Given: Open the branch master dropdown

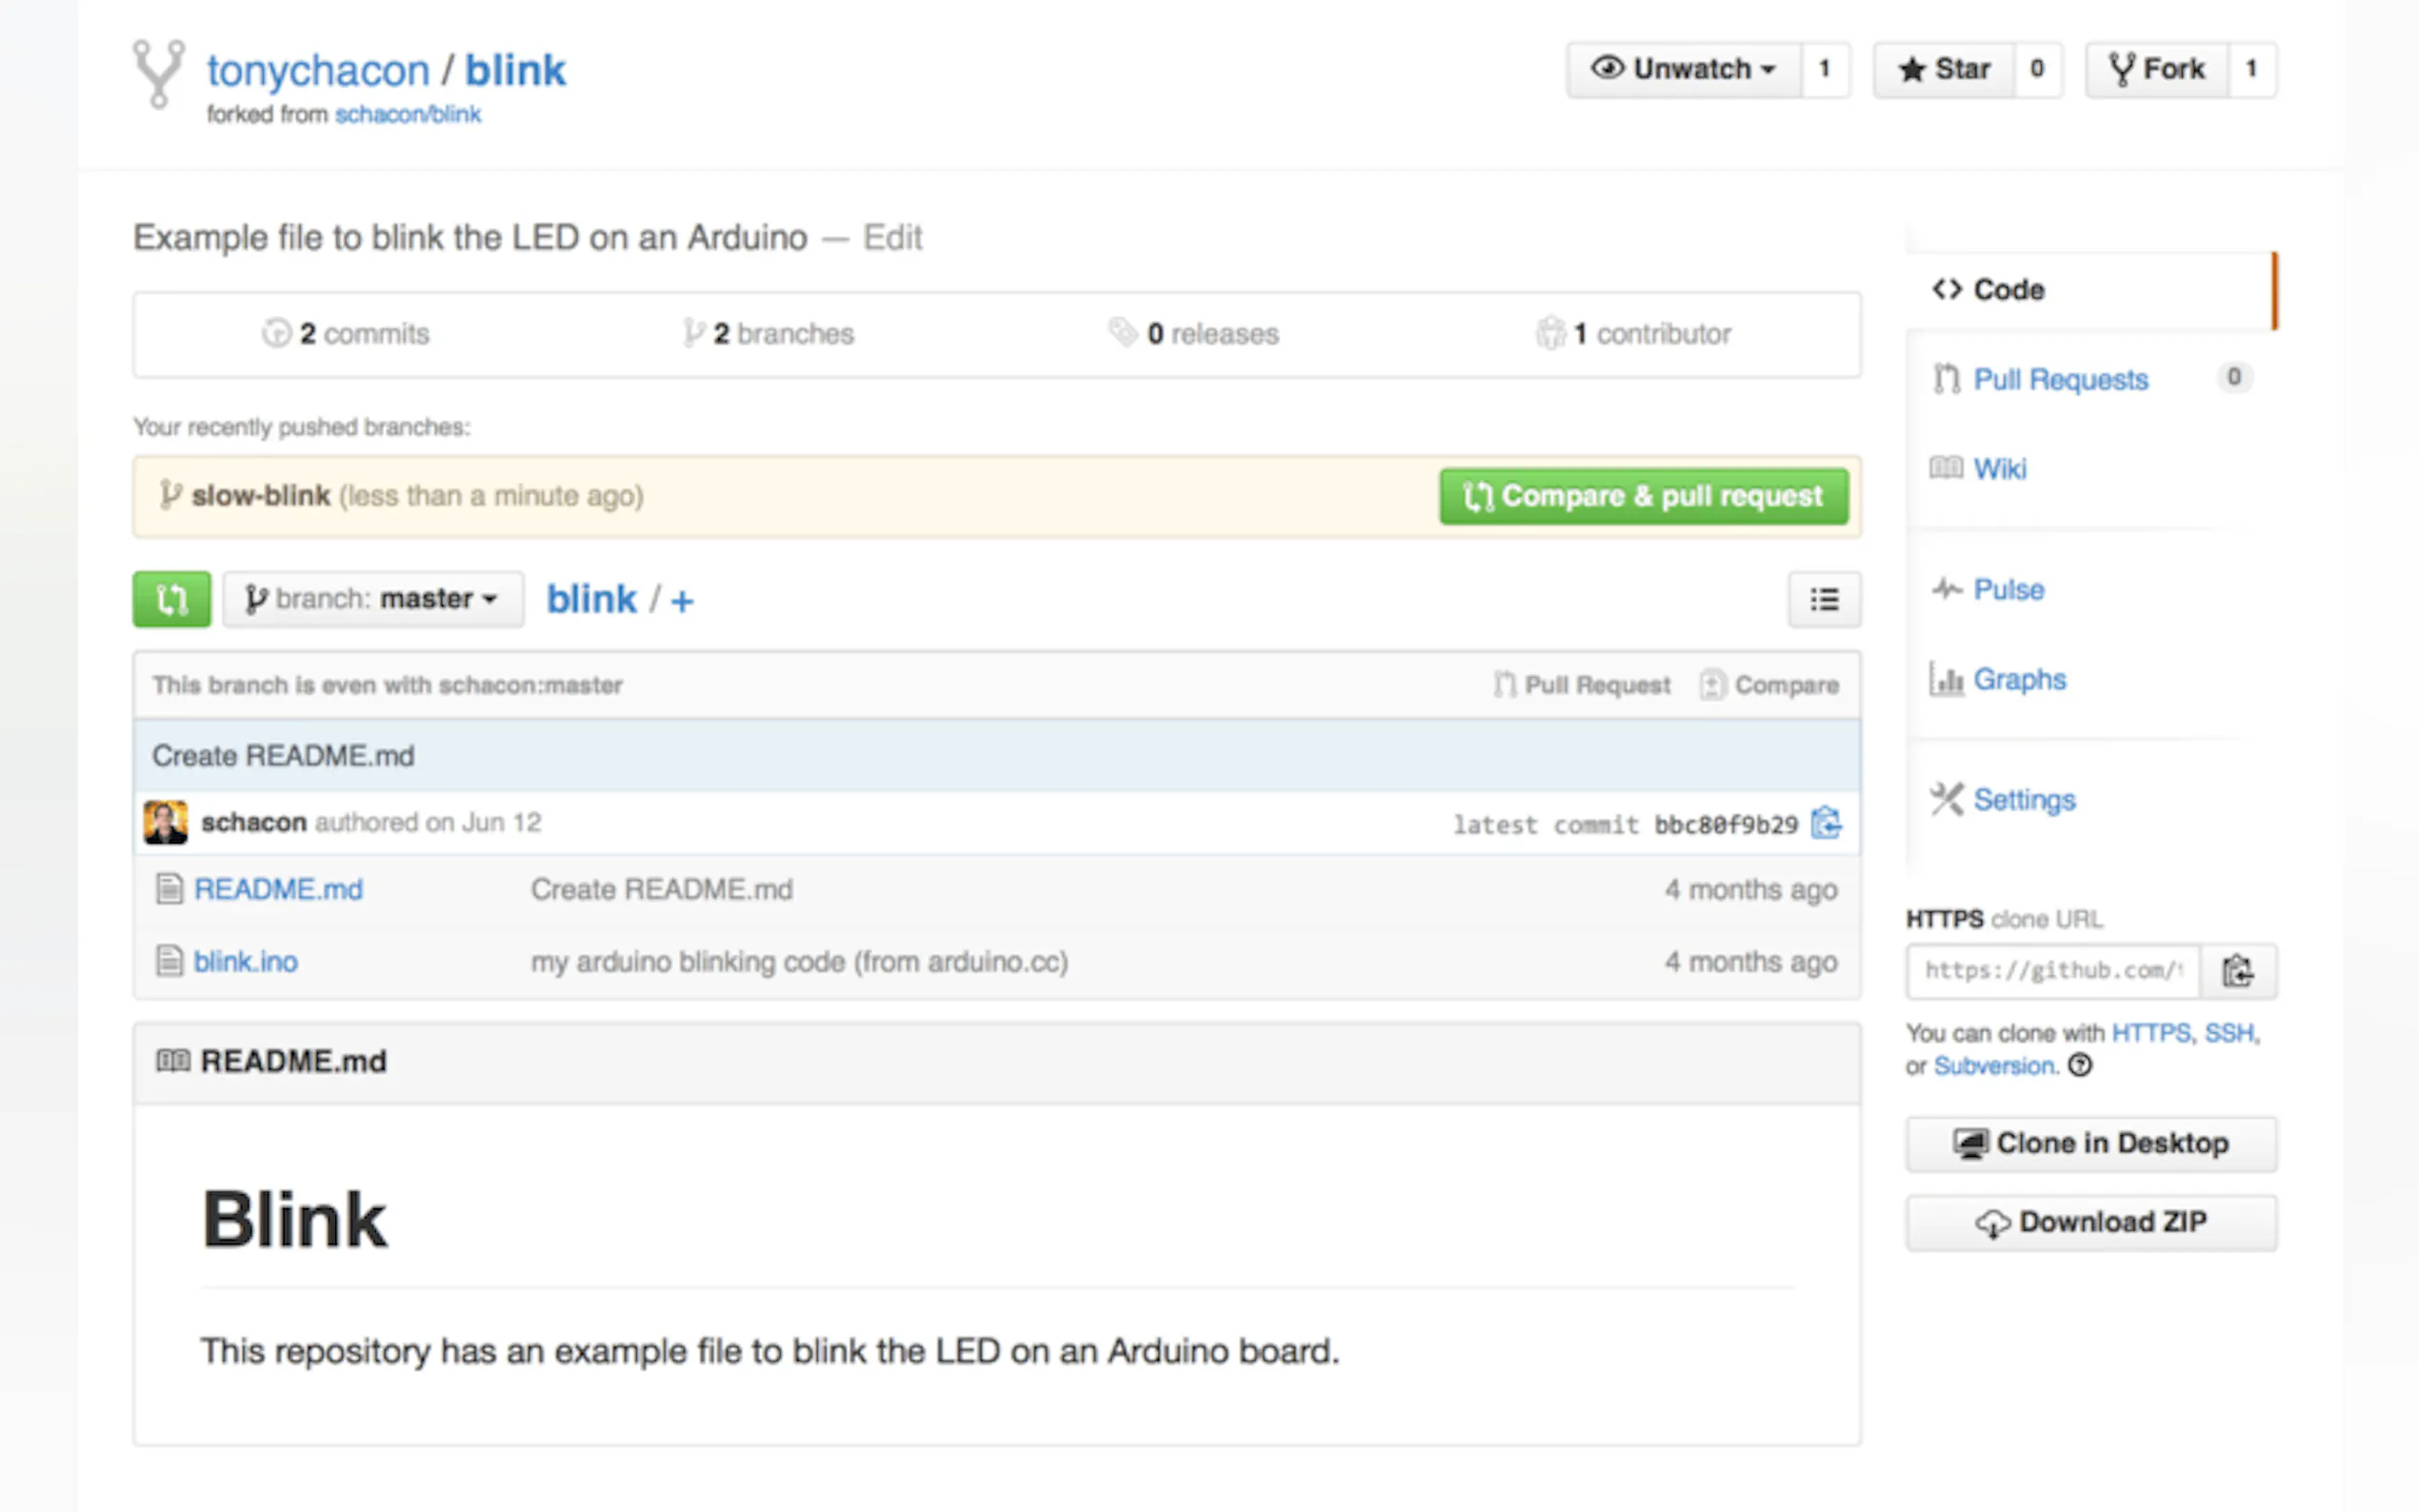Looking at the screenshot, I should [373, 599].
